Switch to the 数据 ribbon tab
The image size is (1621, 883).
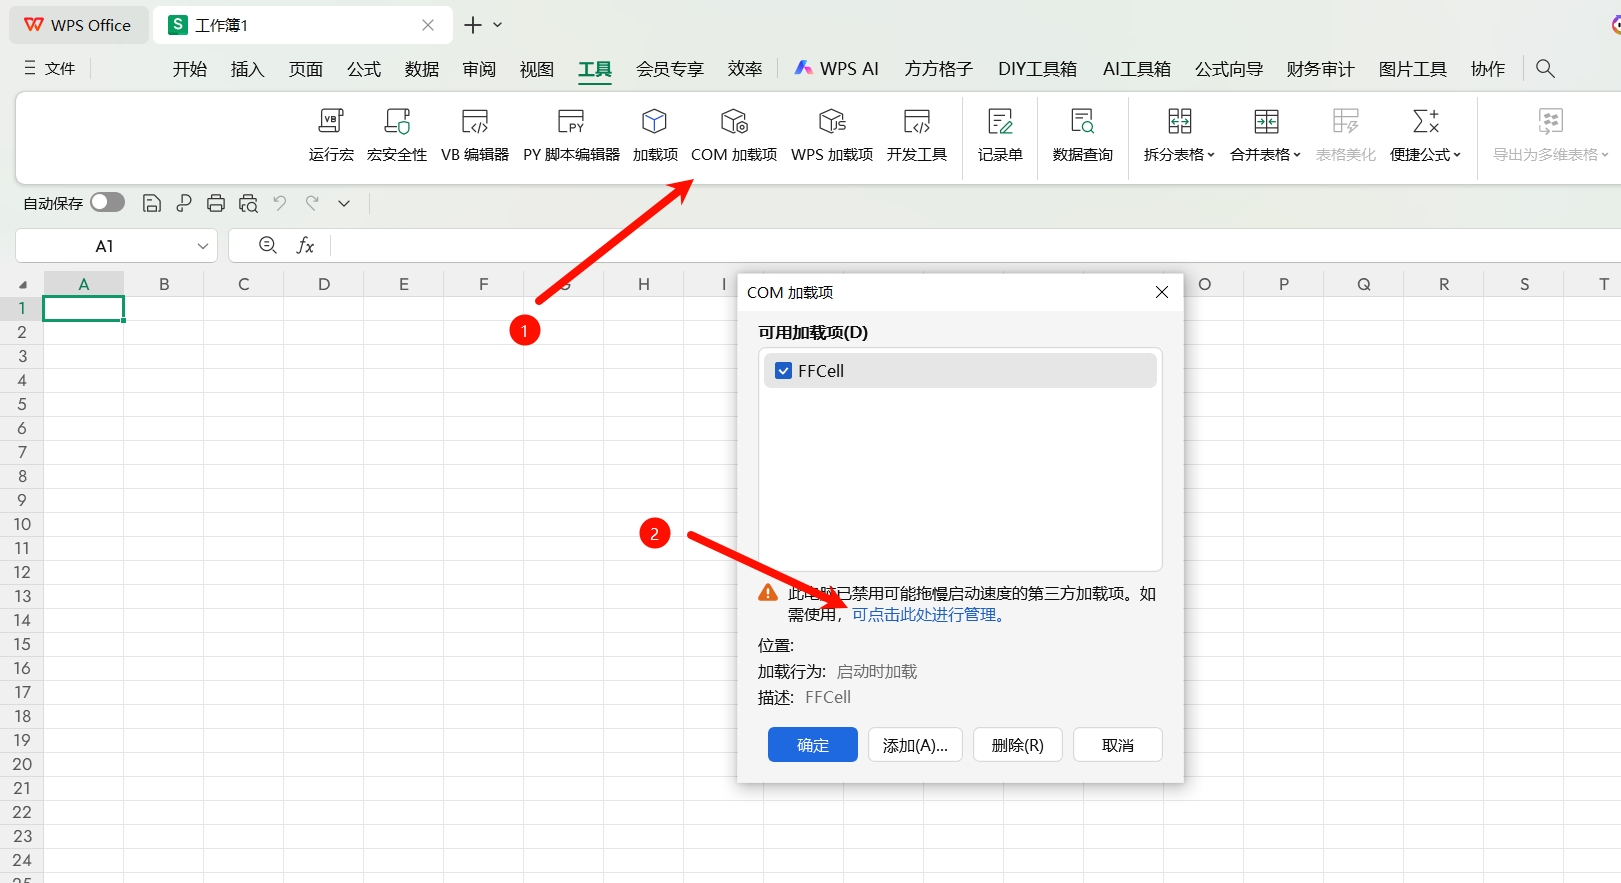422,69
